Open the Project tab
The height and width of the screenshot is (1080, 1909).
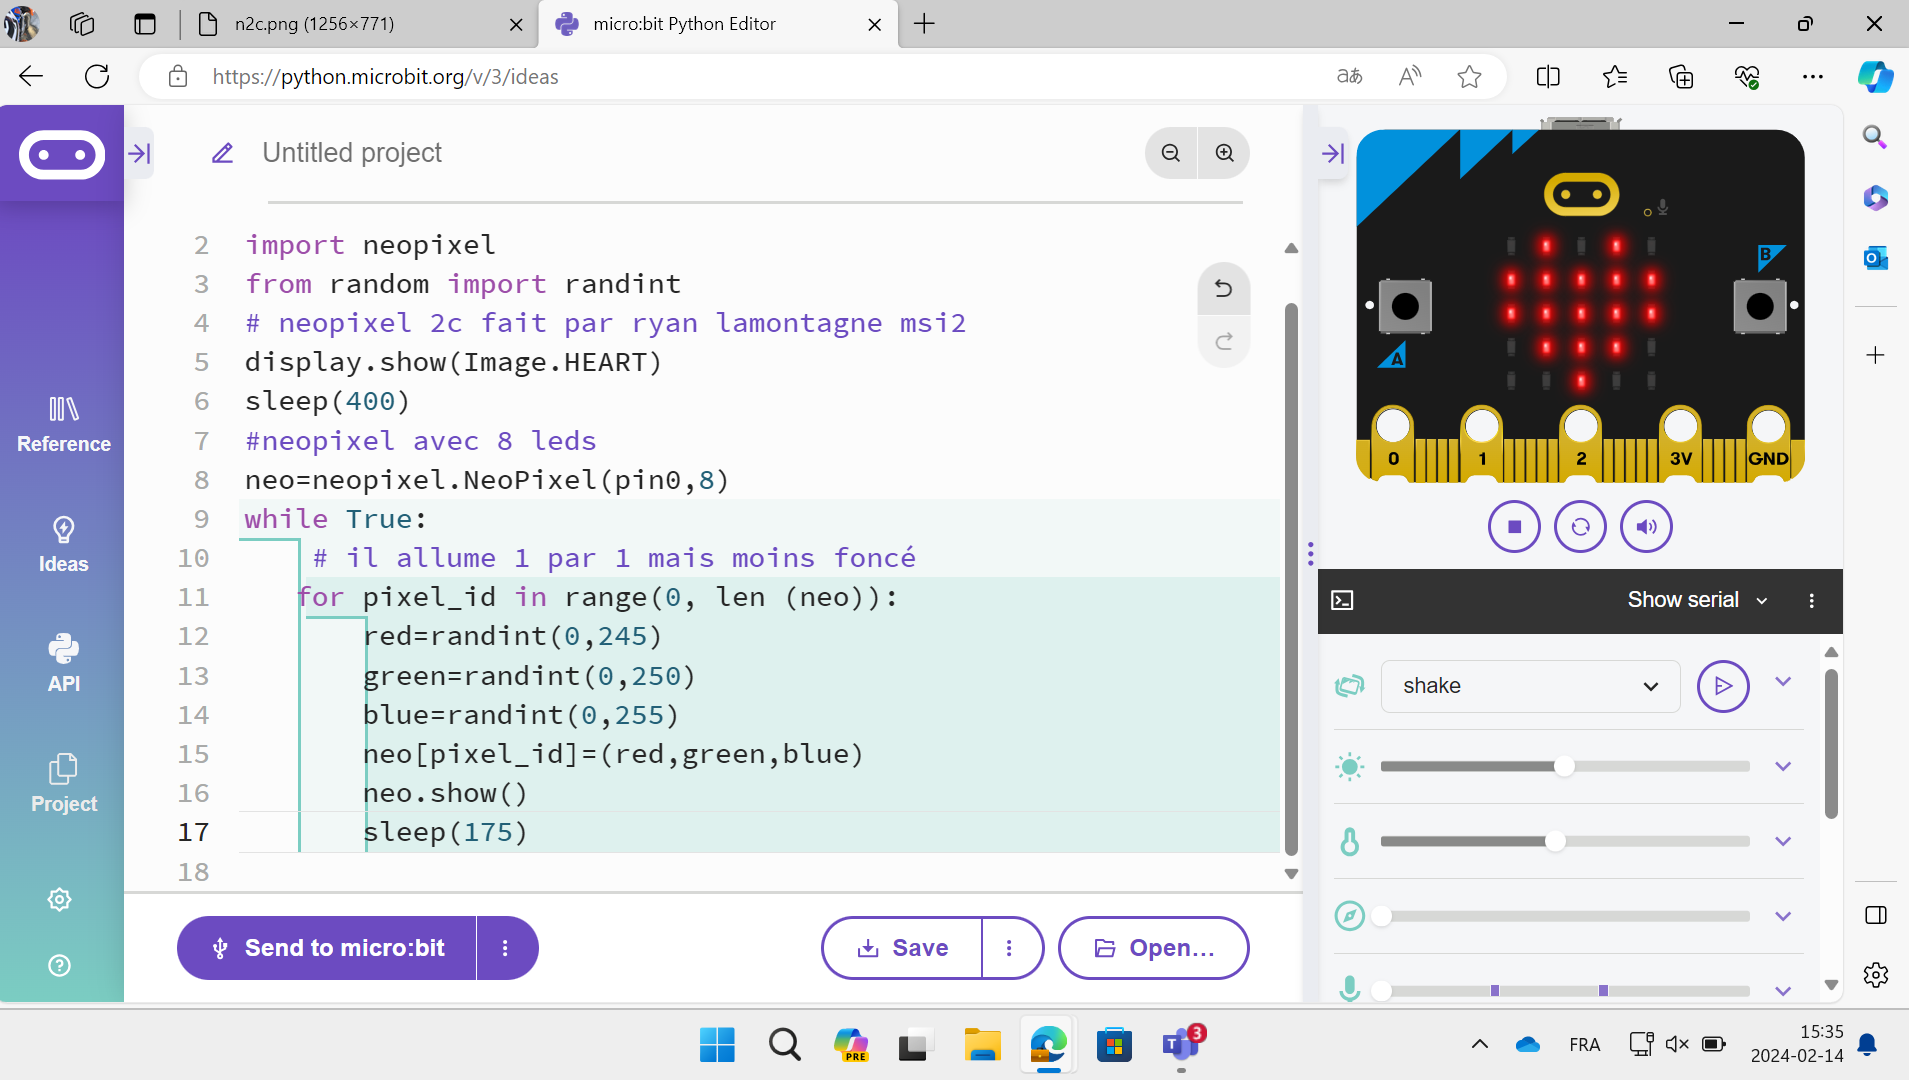(x=63, y=784)
